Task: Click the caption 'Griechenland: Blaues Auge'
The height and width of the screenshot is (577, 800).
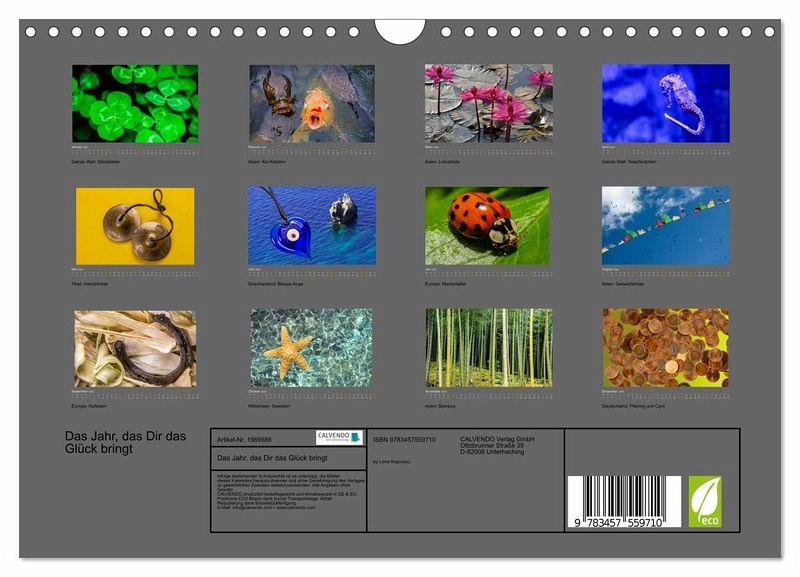Action: [x=276, y=284]
